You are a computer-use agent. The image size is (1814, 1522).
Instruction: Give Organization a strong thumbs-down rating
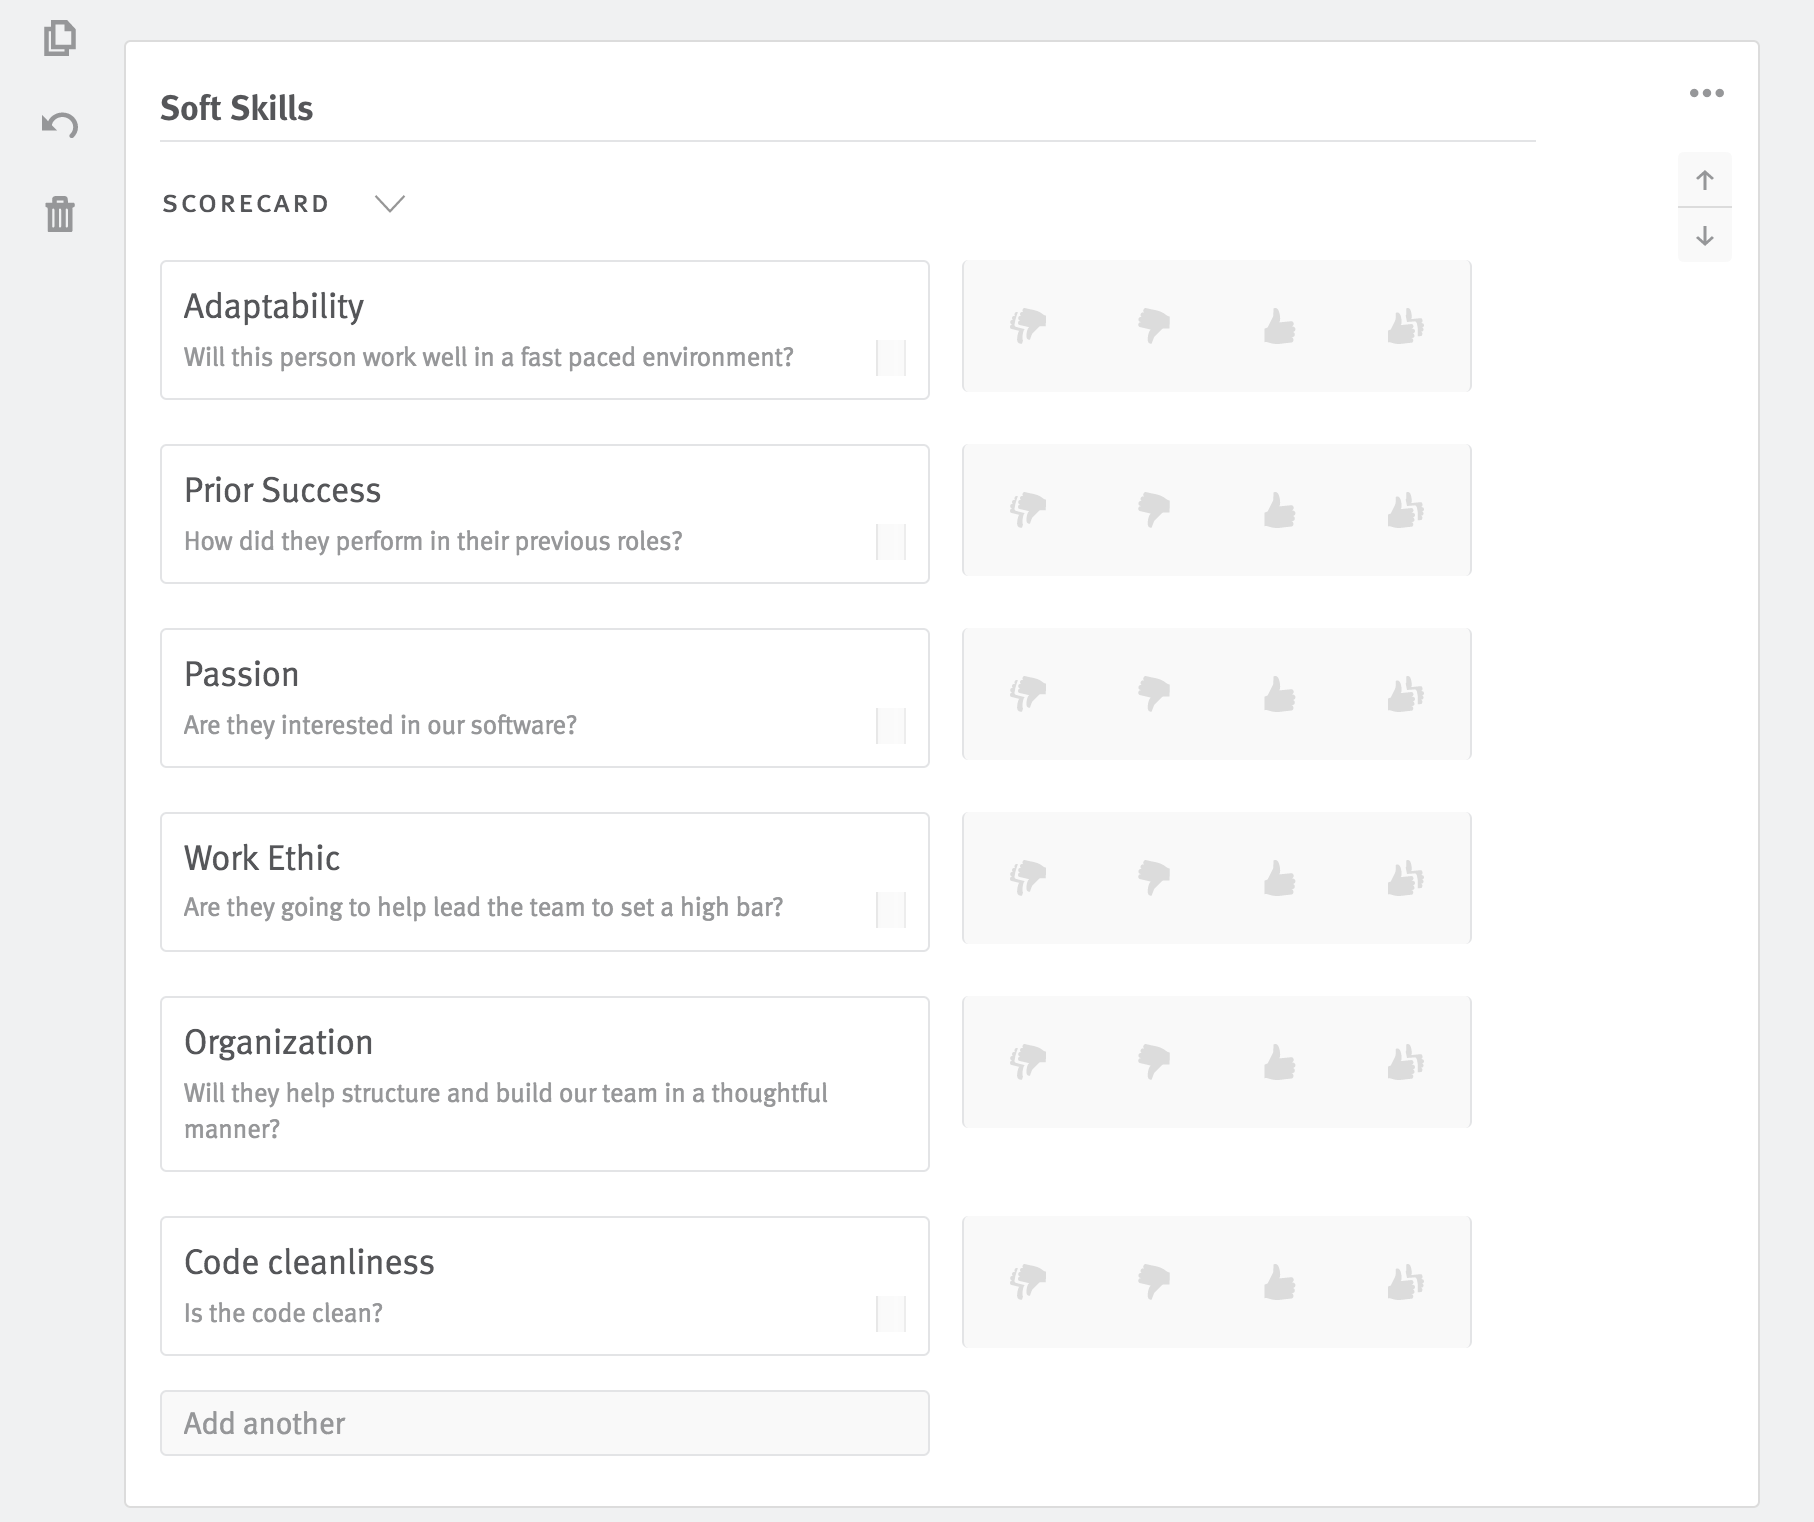point(1028,1061)
